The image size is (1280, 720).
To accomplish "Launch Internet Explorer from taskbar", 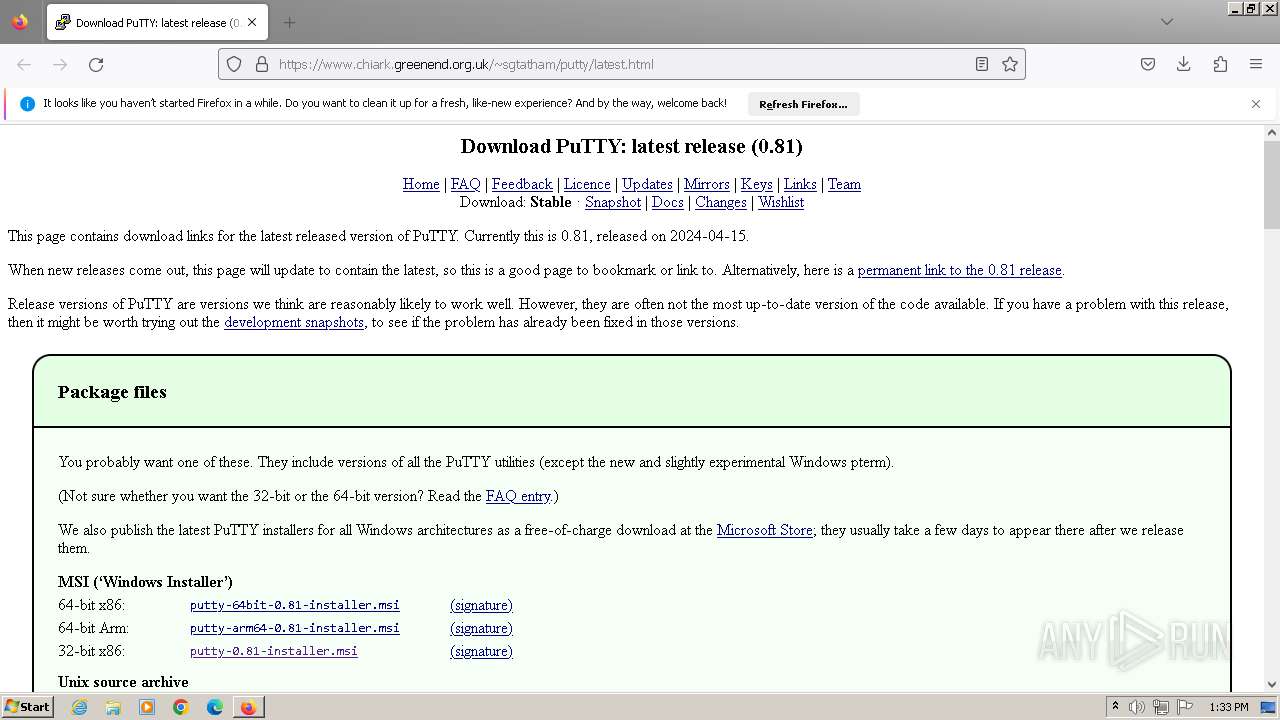I will coord(79,707).
